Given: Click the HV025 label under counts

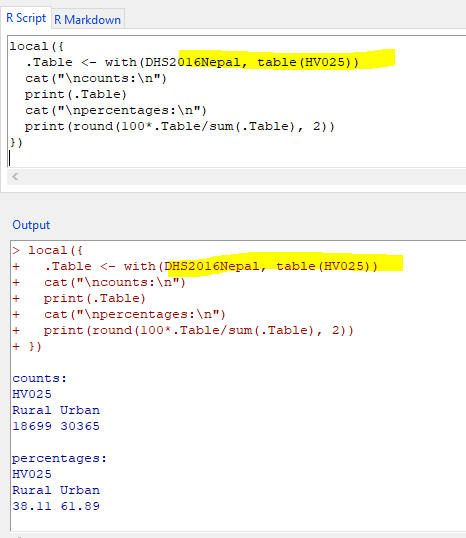Looking at the screenshot, I should pyautogui.click(x=32, y=394).
